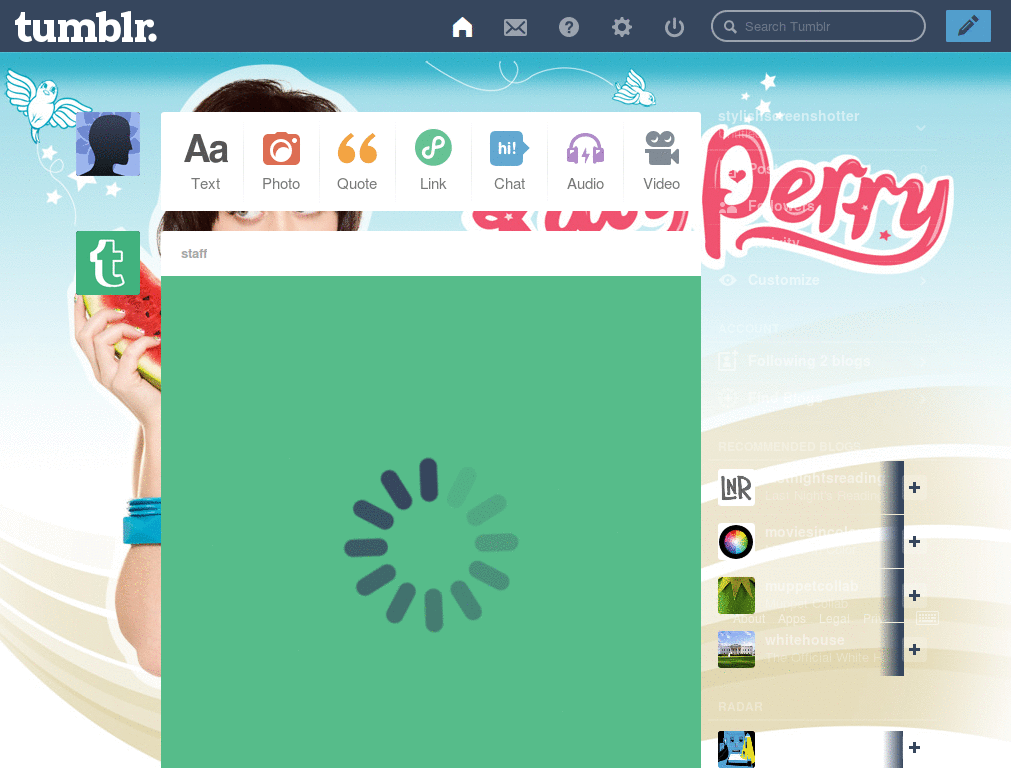Viewport: 1024px width, 768px height.
Task: Create a new Text post
Action: point(206,161)
